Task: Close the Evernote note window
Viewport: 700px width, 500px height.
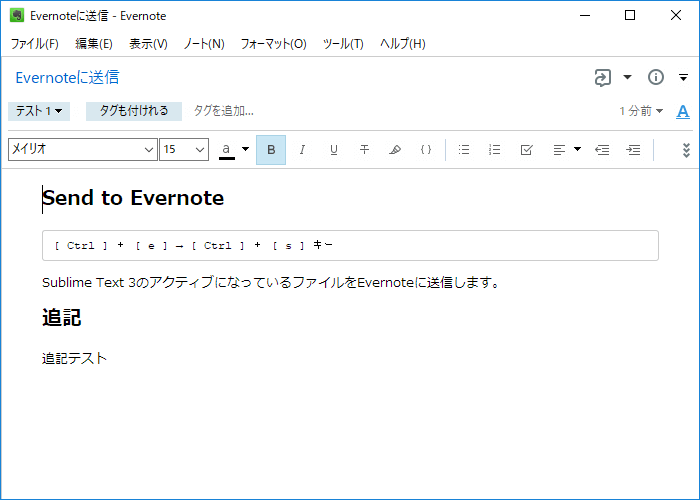Action: (676, 16)
